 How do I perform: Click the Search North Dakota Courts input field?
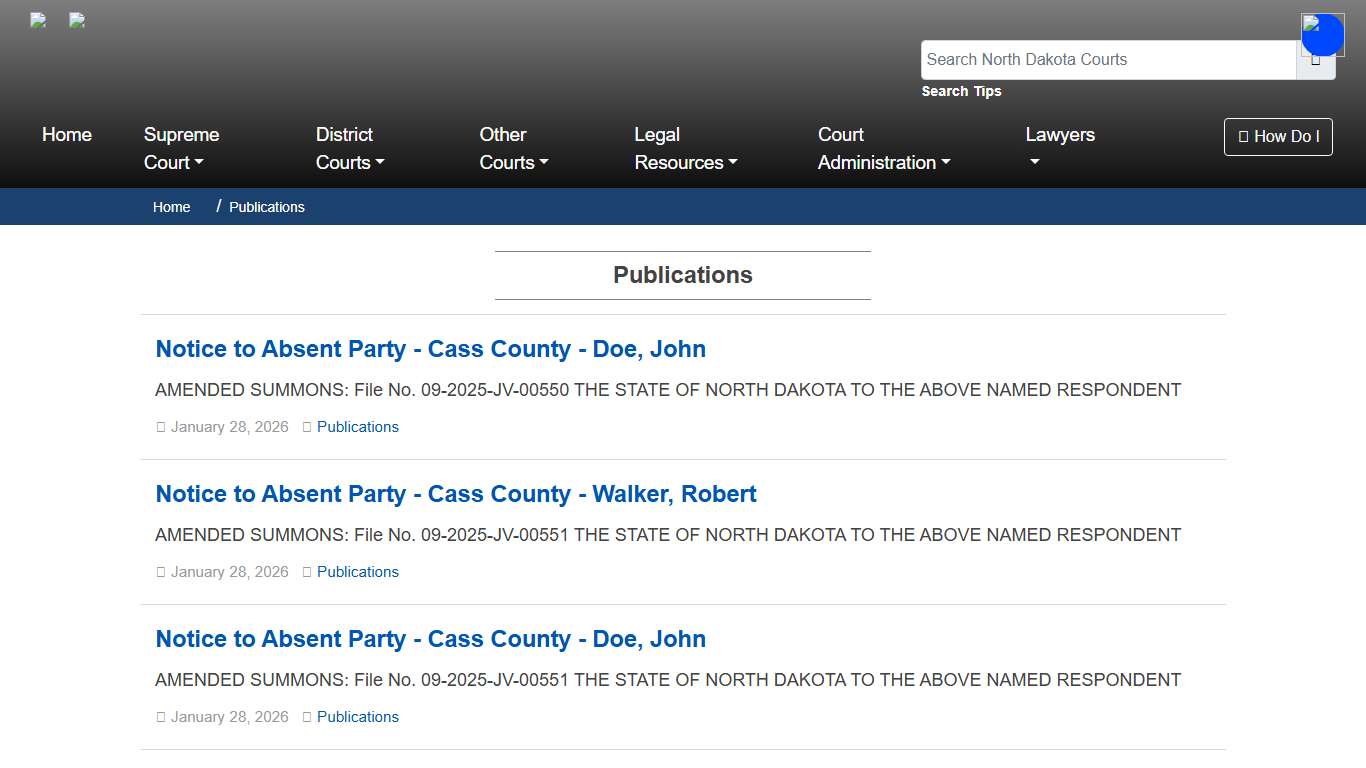(x=1108, y=59)
